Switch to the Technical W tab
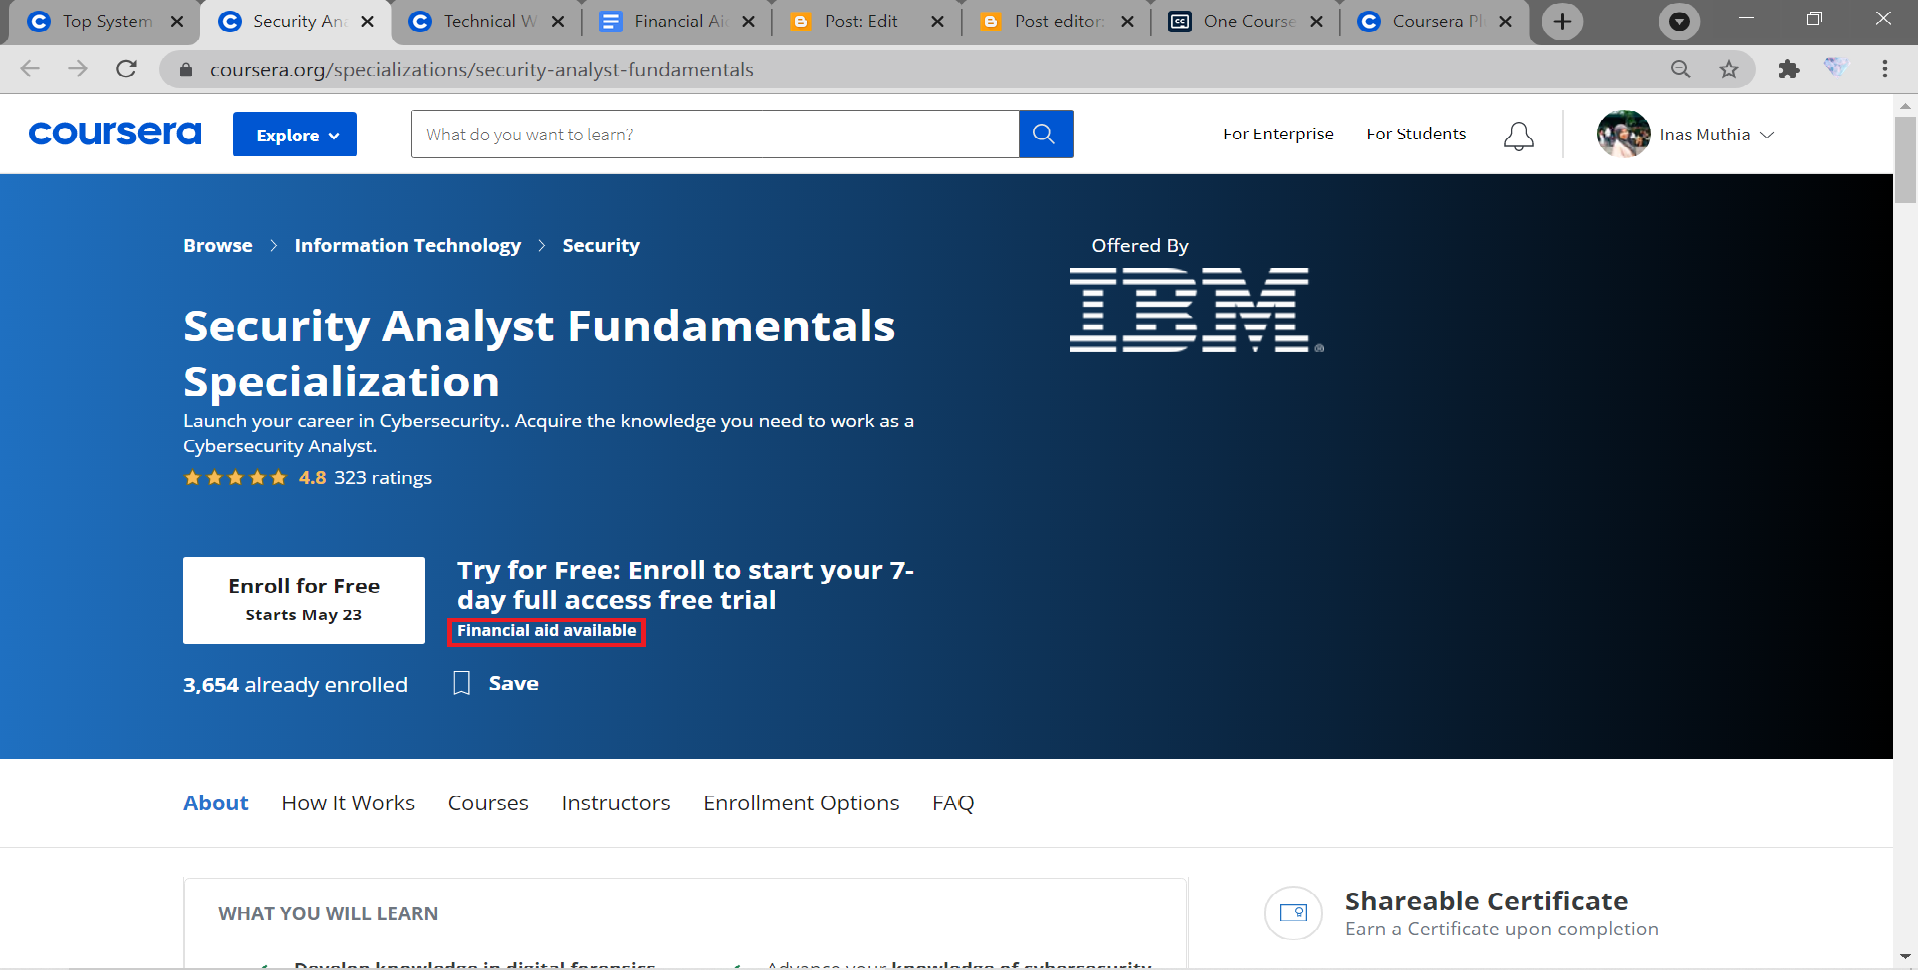Screen dimensions: 1918x970 tap(485, 21)
